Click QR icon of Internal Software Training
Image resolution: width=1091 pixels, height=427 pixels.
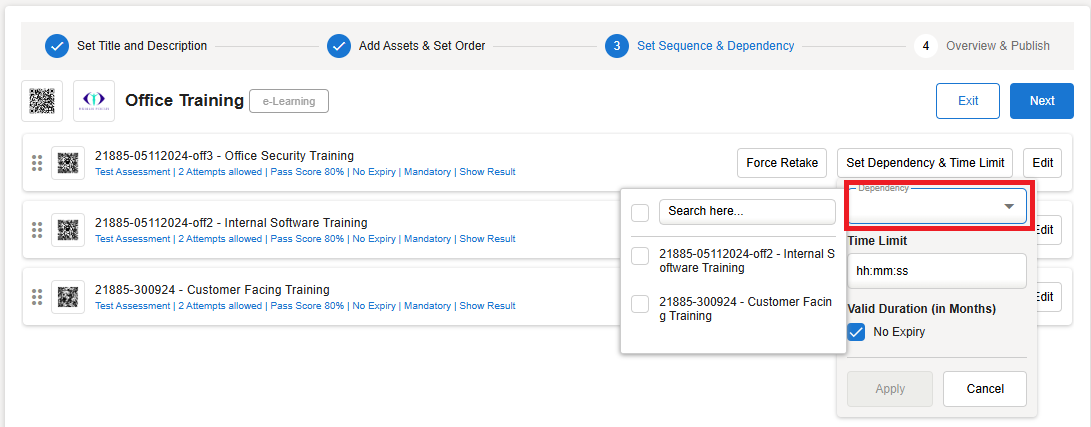[68, 230]
